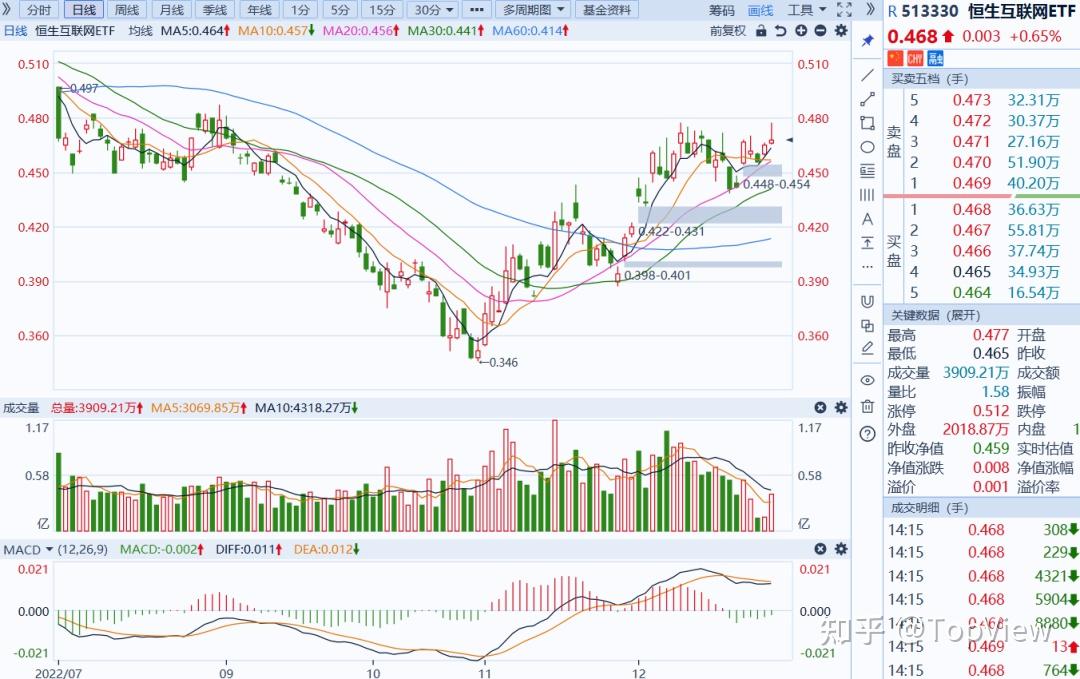The width and height of the screenshot is (1080, 679).
Task: Close the volume indicator panel
Action: 820,408
